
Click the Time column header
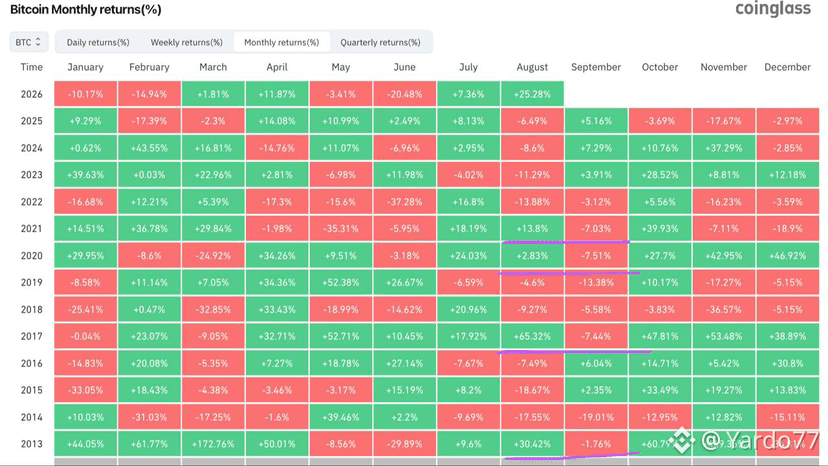click(x=32, y=67)
